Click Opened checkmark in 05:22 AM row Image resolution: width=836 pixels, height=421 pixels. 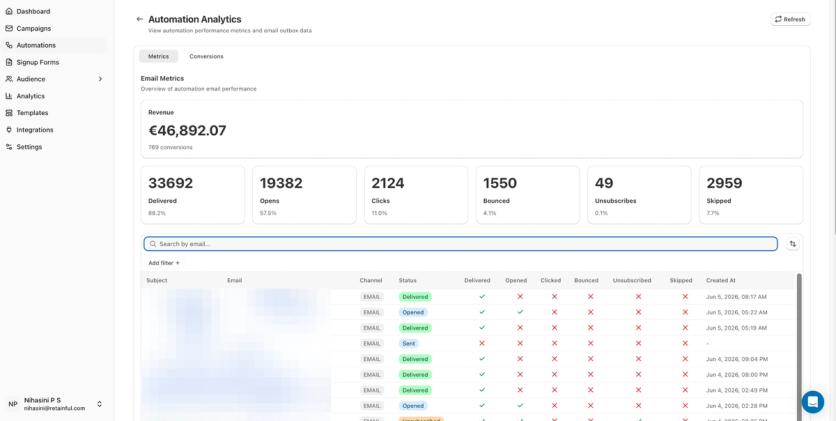(x=520, y=312)
